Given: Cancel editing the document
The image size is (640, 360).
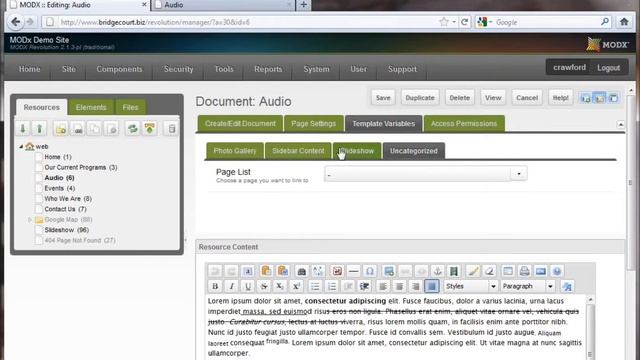Looking at the screenshot, I should pos(527,98).
